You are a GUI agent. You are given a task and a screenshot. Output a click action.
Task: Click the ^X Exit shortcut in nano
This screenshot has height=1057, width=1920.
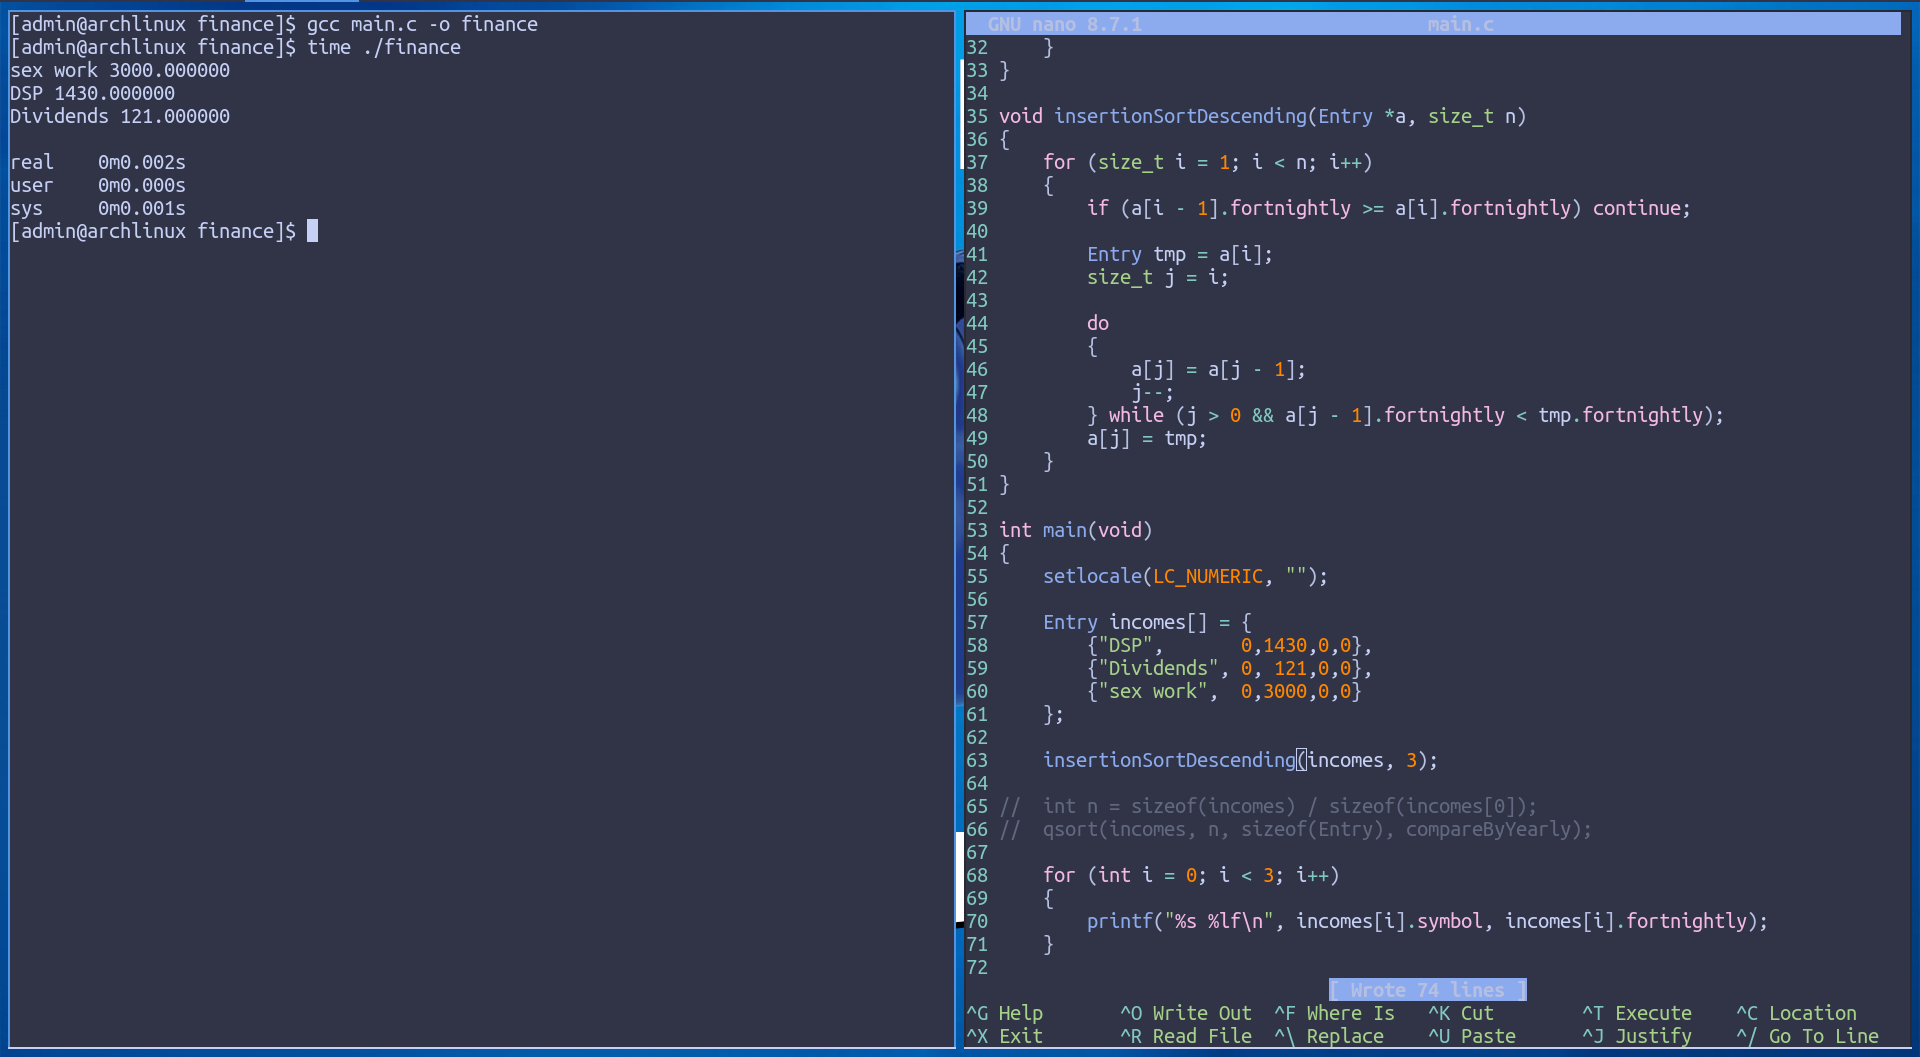1004,1036
